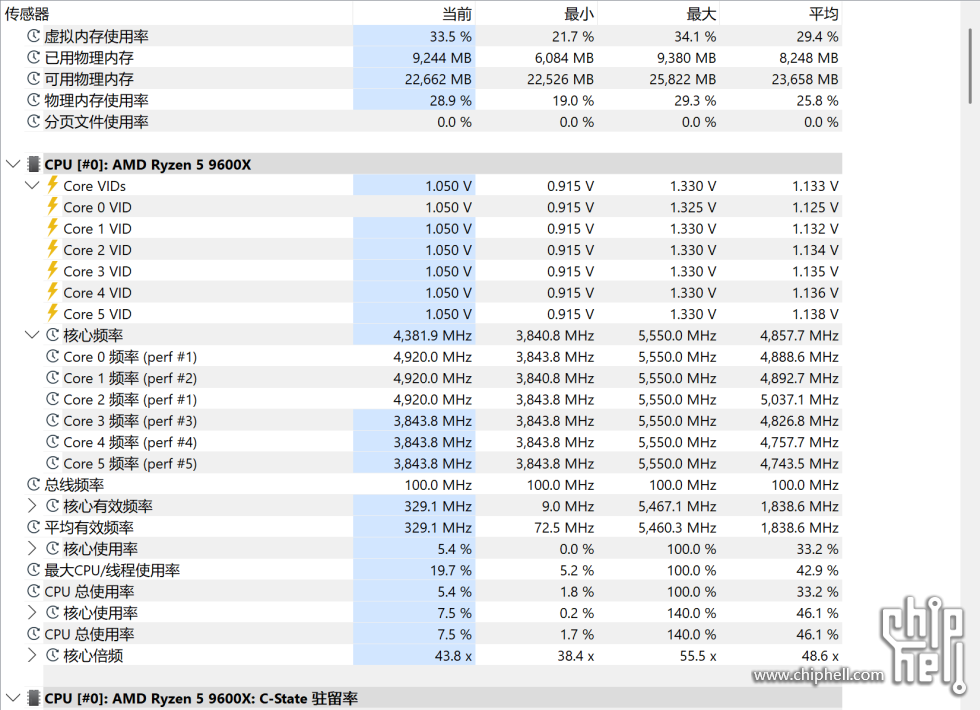Click the 最大 column header

[659, 14]
